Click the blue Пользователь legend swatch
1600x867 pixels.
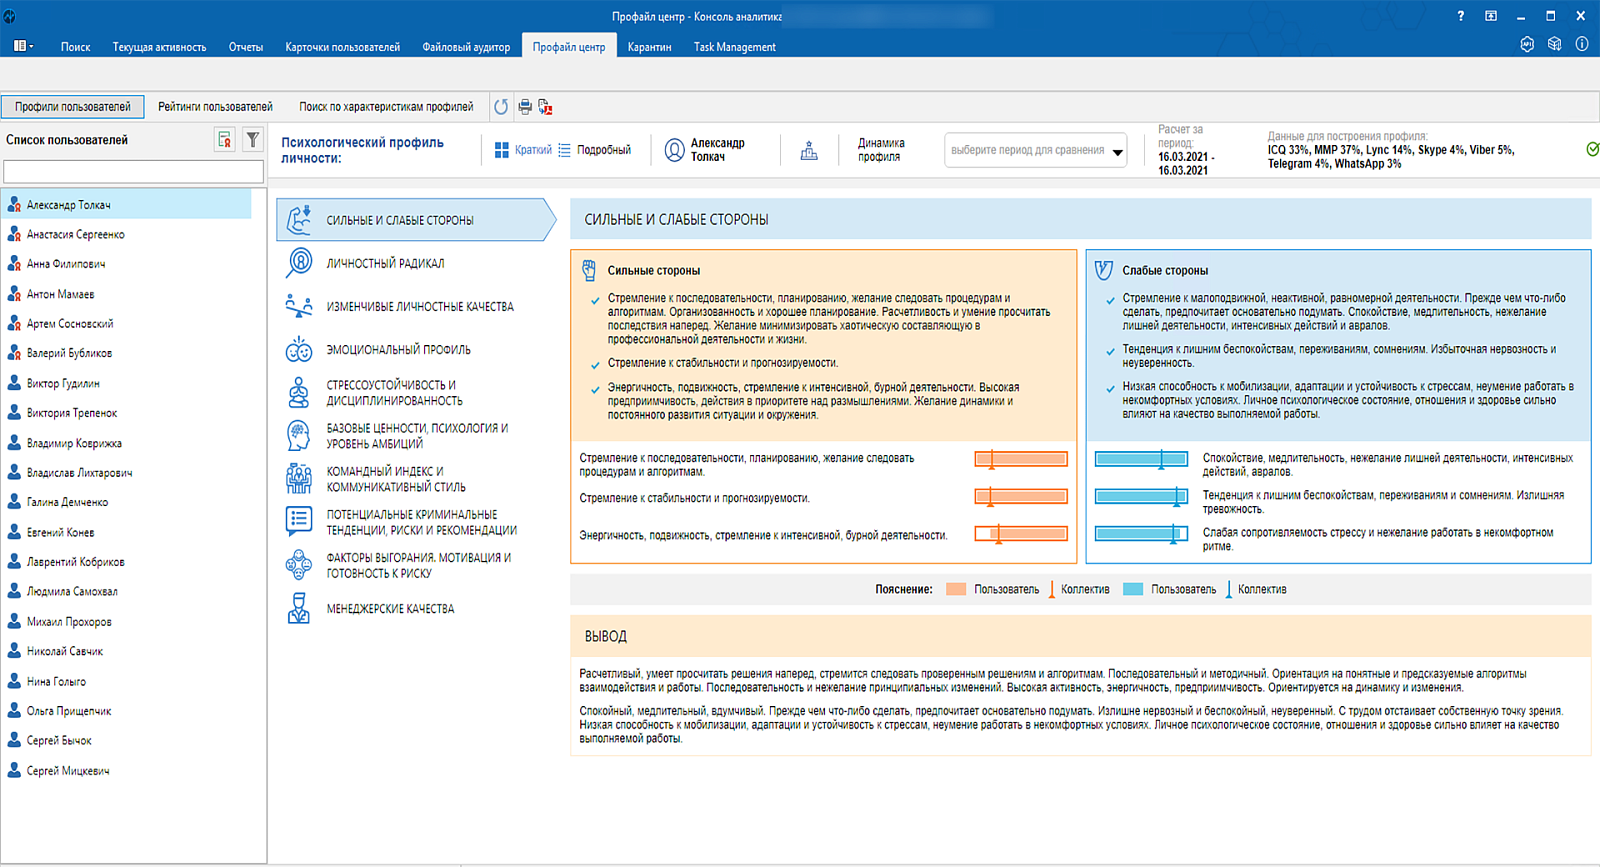pos(1133,589)
